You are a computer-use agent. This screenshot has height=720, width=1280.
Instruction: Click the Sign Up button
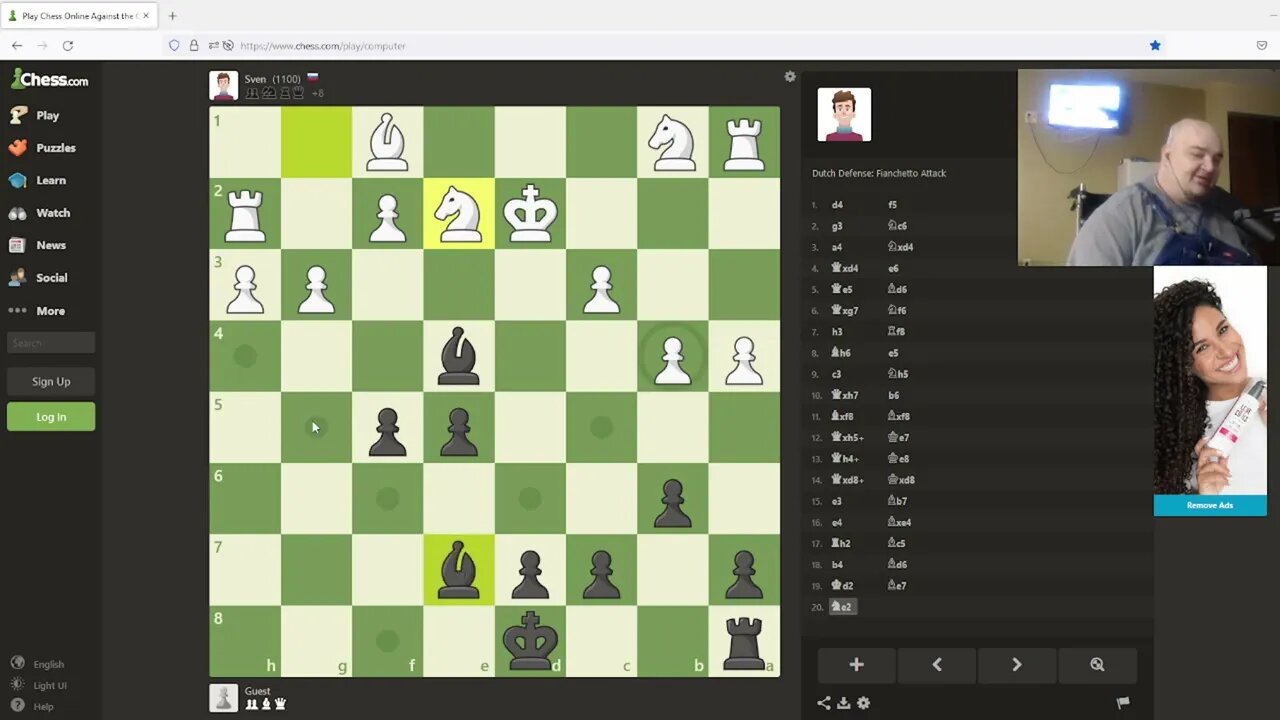(x=51, y=381)
